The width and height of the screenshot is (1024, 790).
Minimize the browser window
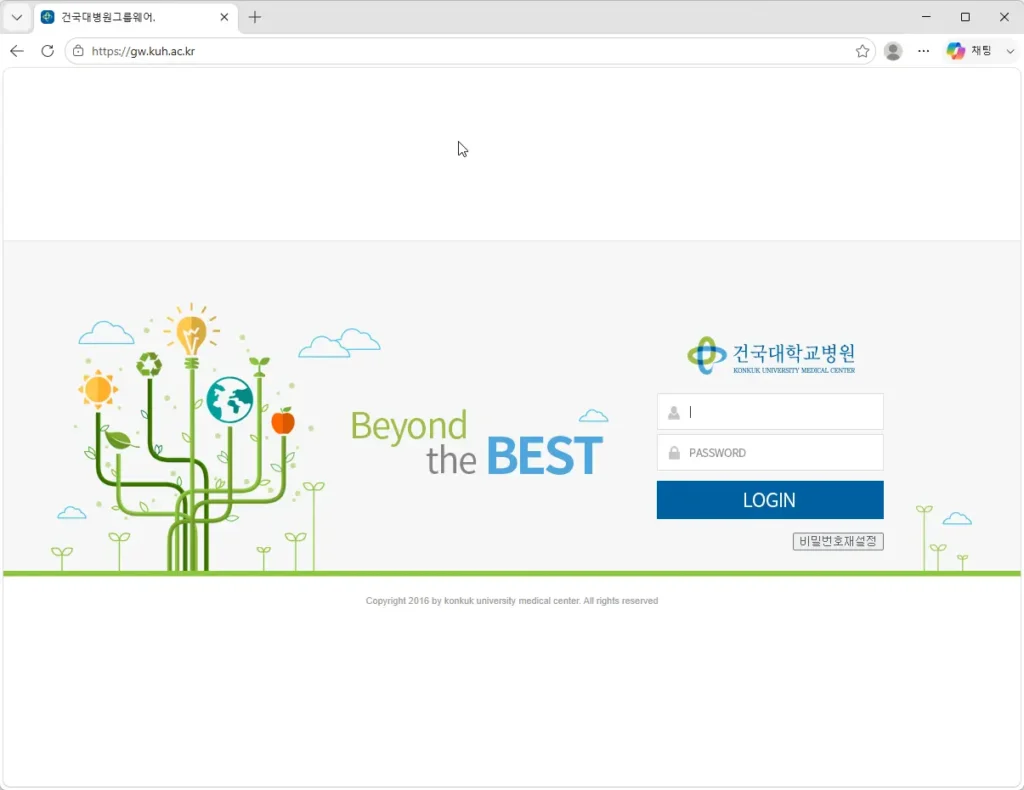pyautogui.click(x=926, y=17)
